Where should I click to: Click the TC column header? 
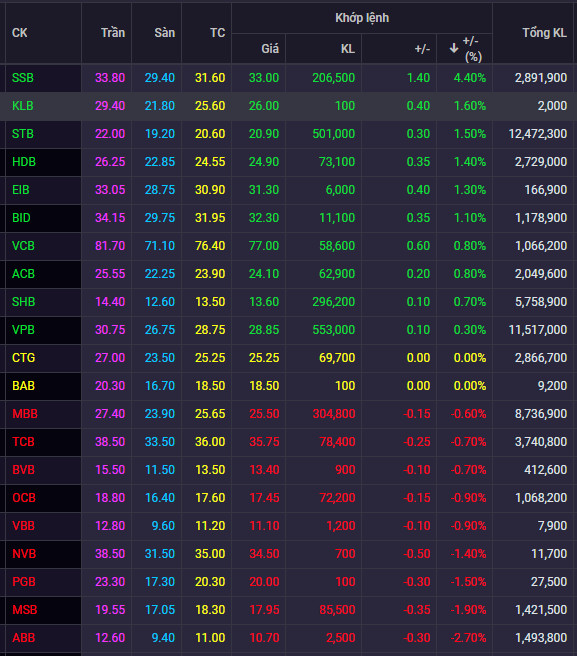click(218, 33)
